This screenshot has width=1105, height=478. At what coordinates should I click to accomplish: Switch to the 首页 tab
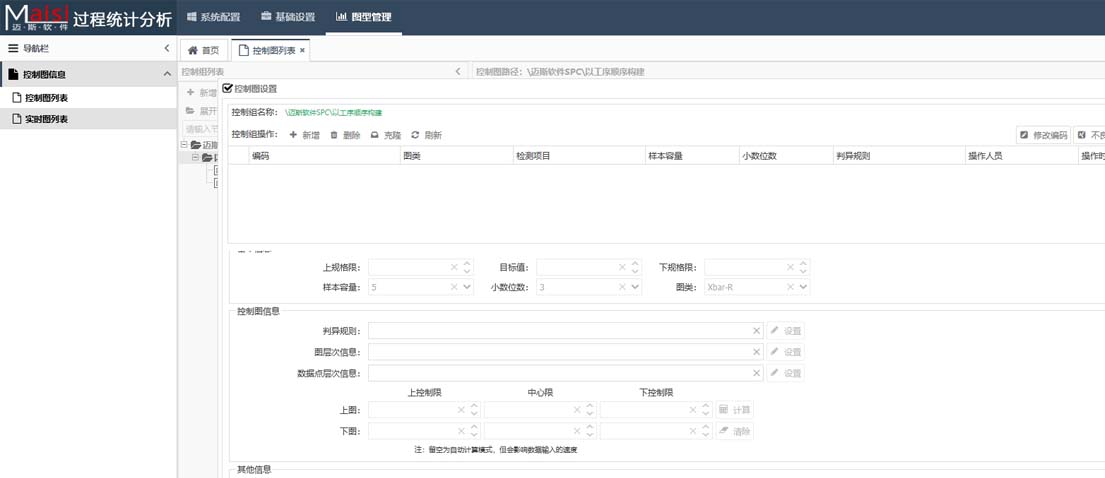pyautogui.click(x=203, y=50)
